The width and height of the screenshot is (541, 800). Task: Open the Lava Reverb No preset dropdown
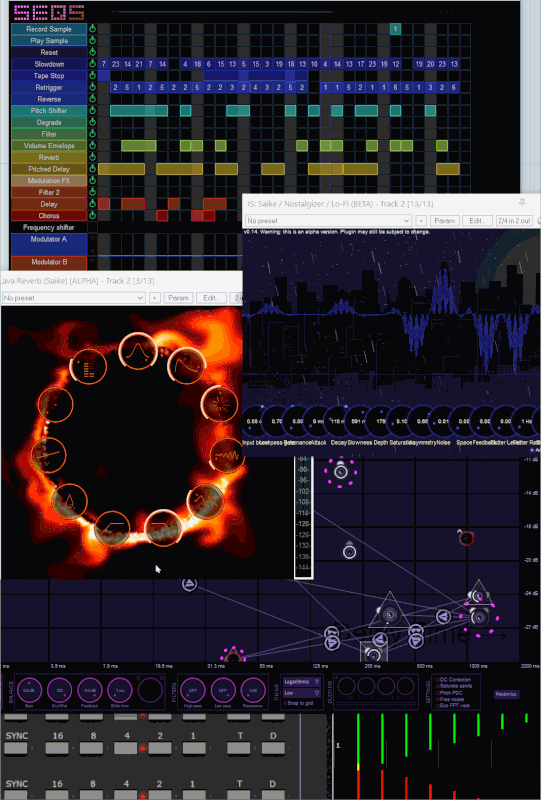(73, 298)
